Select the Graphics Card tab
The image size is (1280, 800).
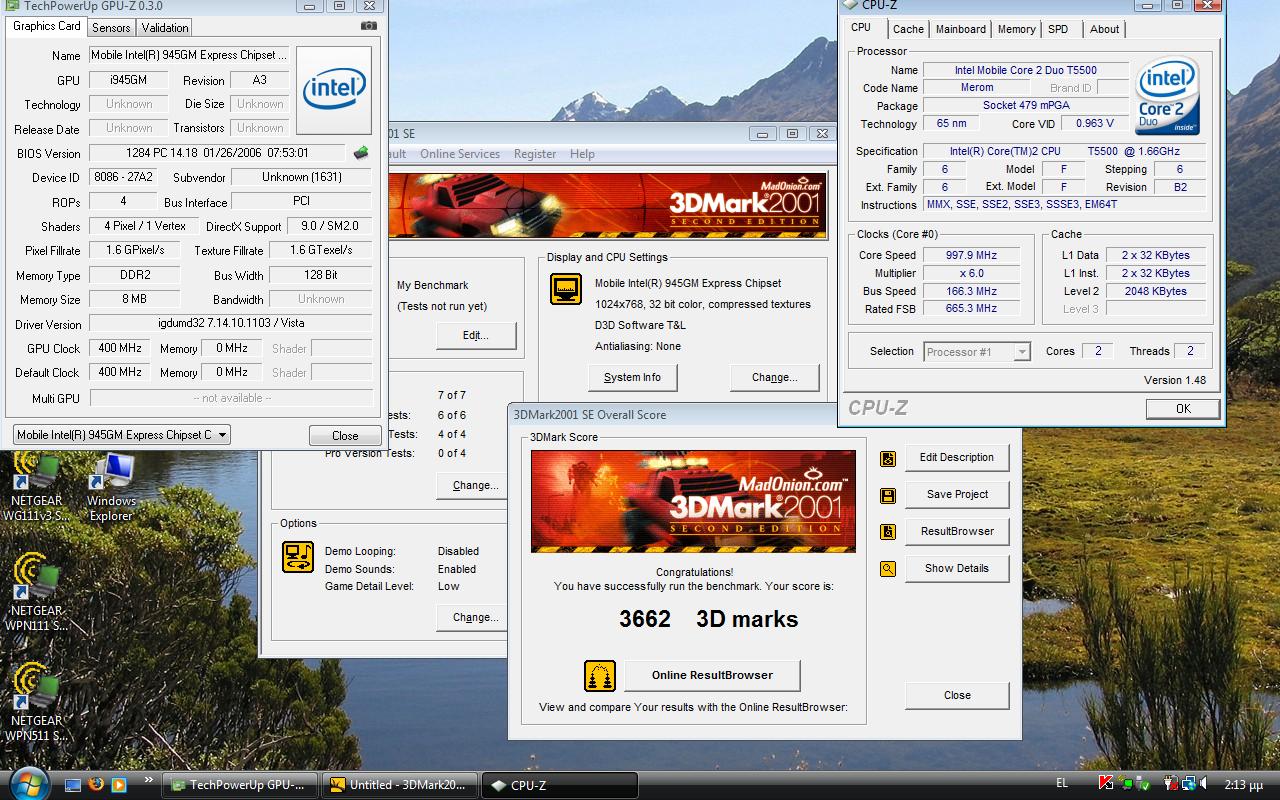point(46,26)
